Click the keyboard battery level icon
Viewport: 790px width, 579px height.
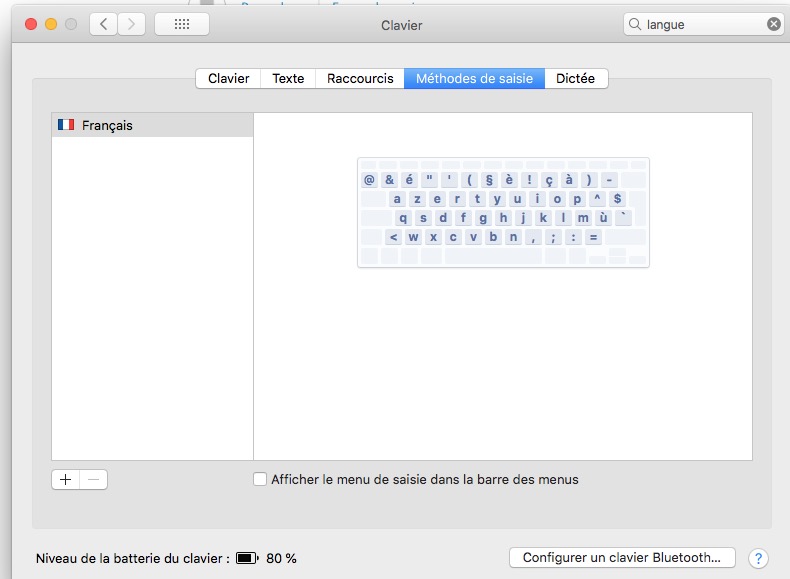pyautogui.click(x=247, y=558)
